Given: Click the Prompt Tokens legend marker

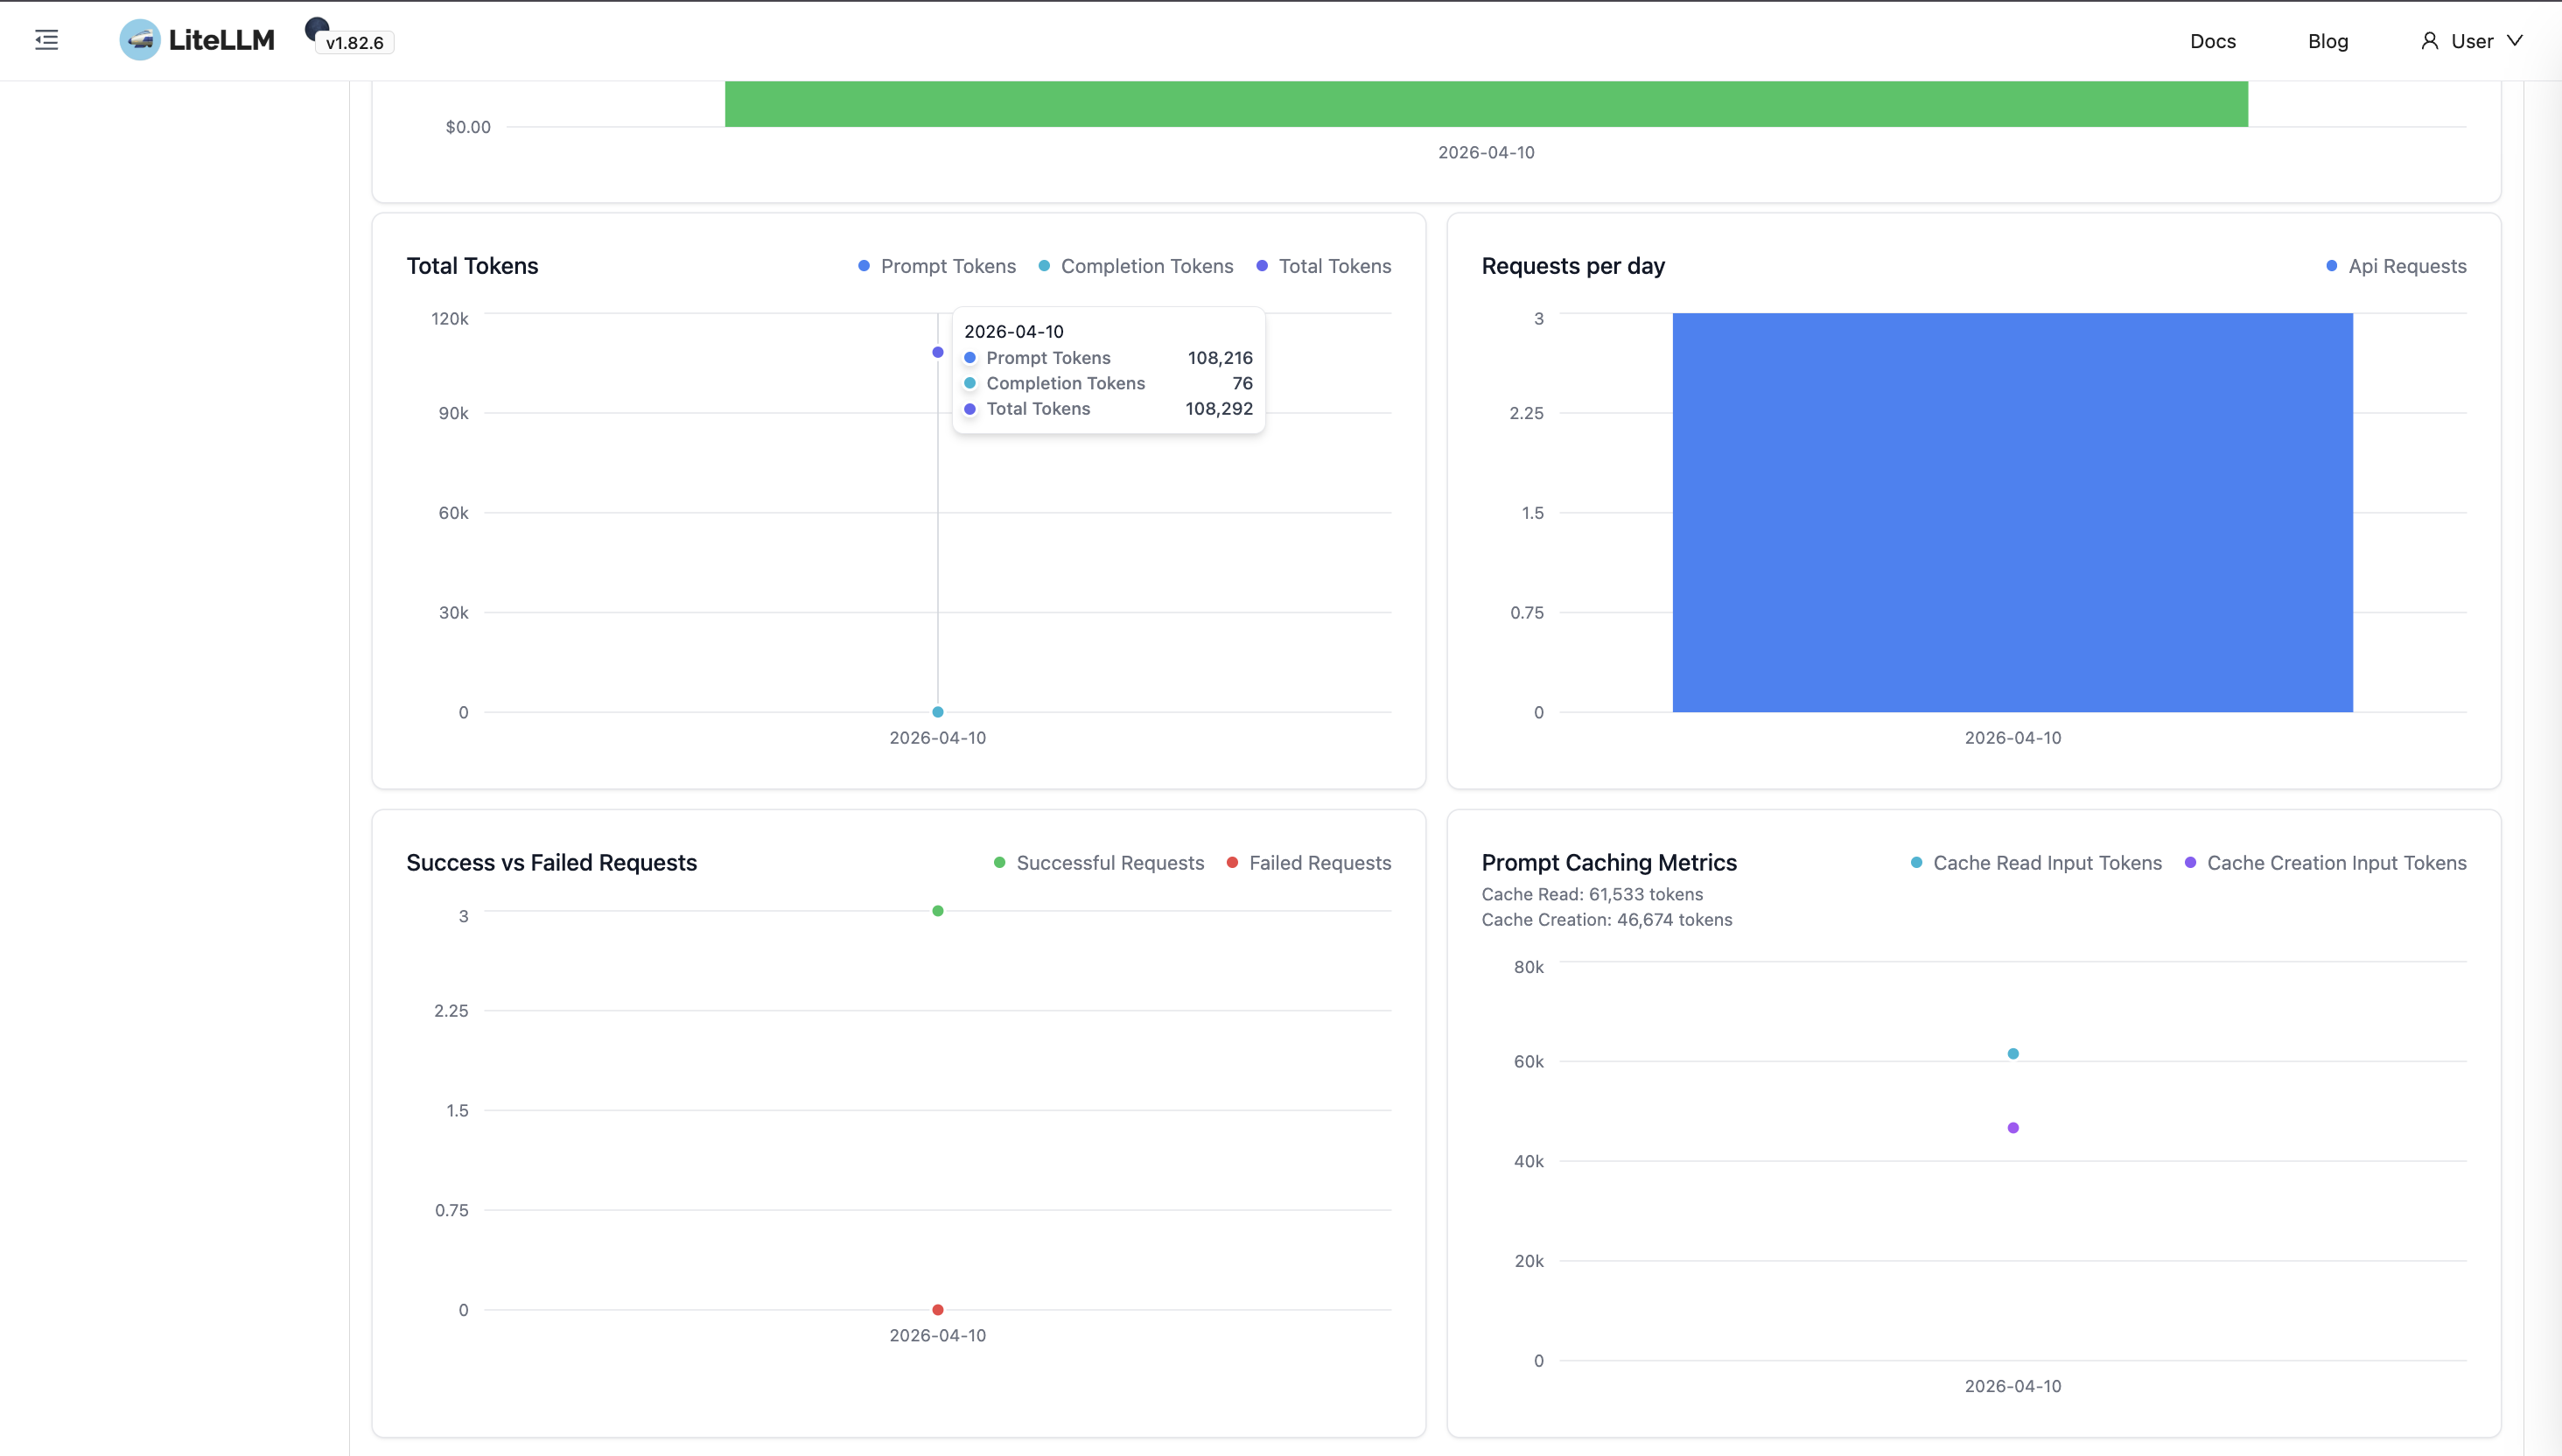Looking at the screenshot, I should (864, 266).
